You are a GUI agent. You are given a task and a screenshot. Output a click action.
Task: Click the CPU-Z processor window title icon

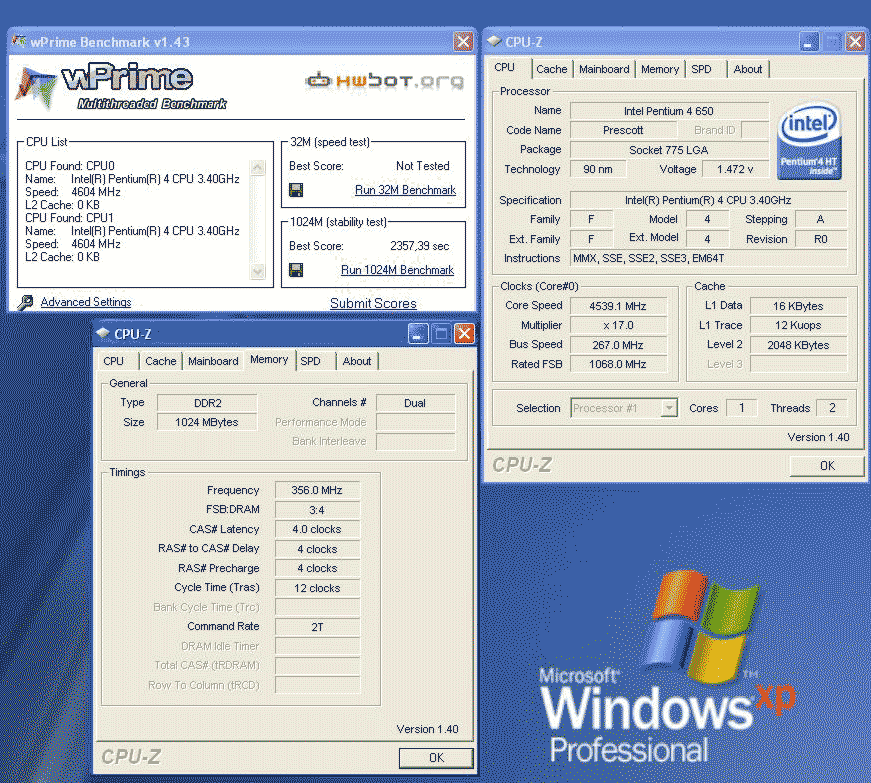coord(494,41)
